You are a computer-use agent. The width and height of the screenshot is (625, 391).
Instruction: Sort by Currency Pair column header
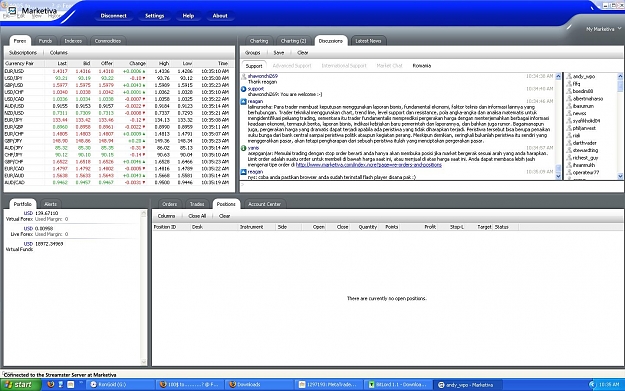[x=24, y=63]
